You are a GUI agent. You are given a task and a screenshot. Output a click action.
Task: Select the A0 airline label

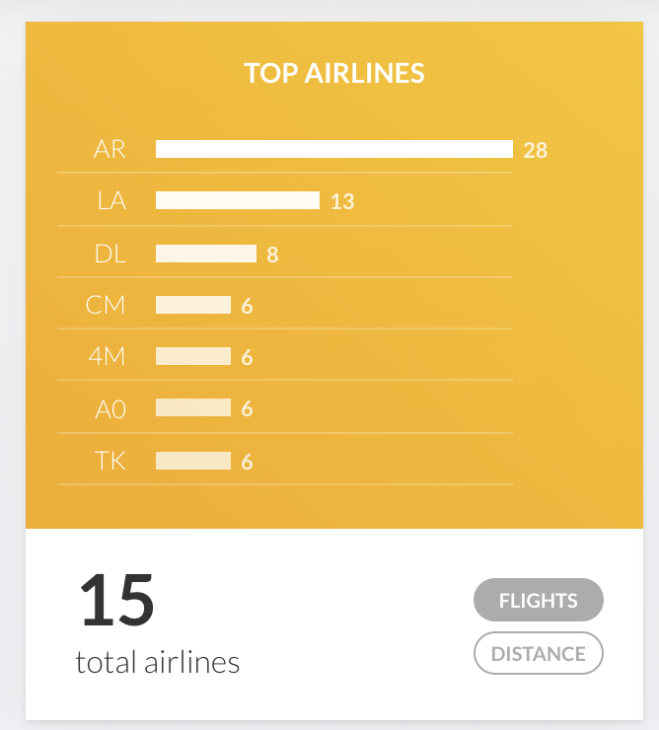110,410
